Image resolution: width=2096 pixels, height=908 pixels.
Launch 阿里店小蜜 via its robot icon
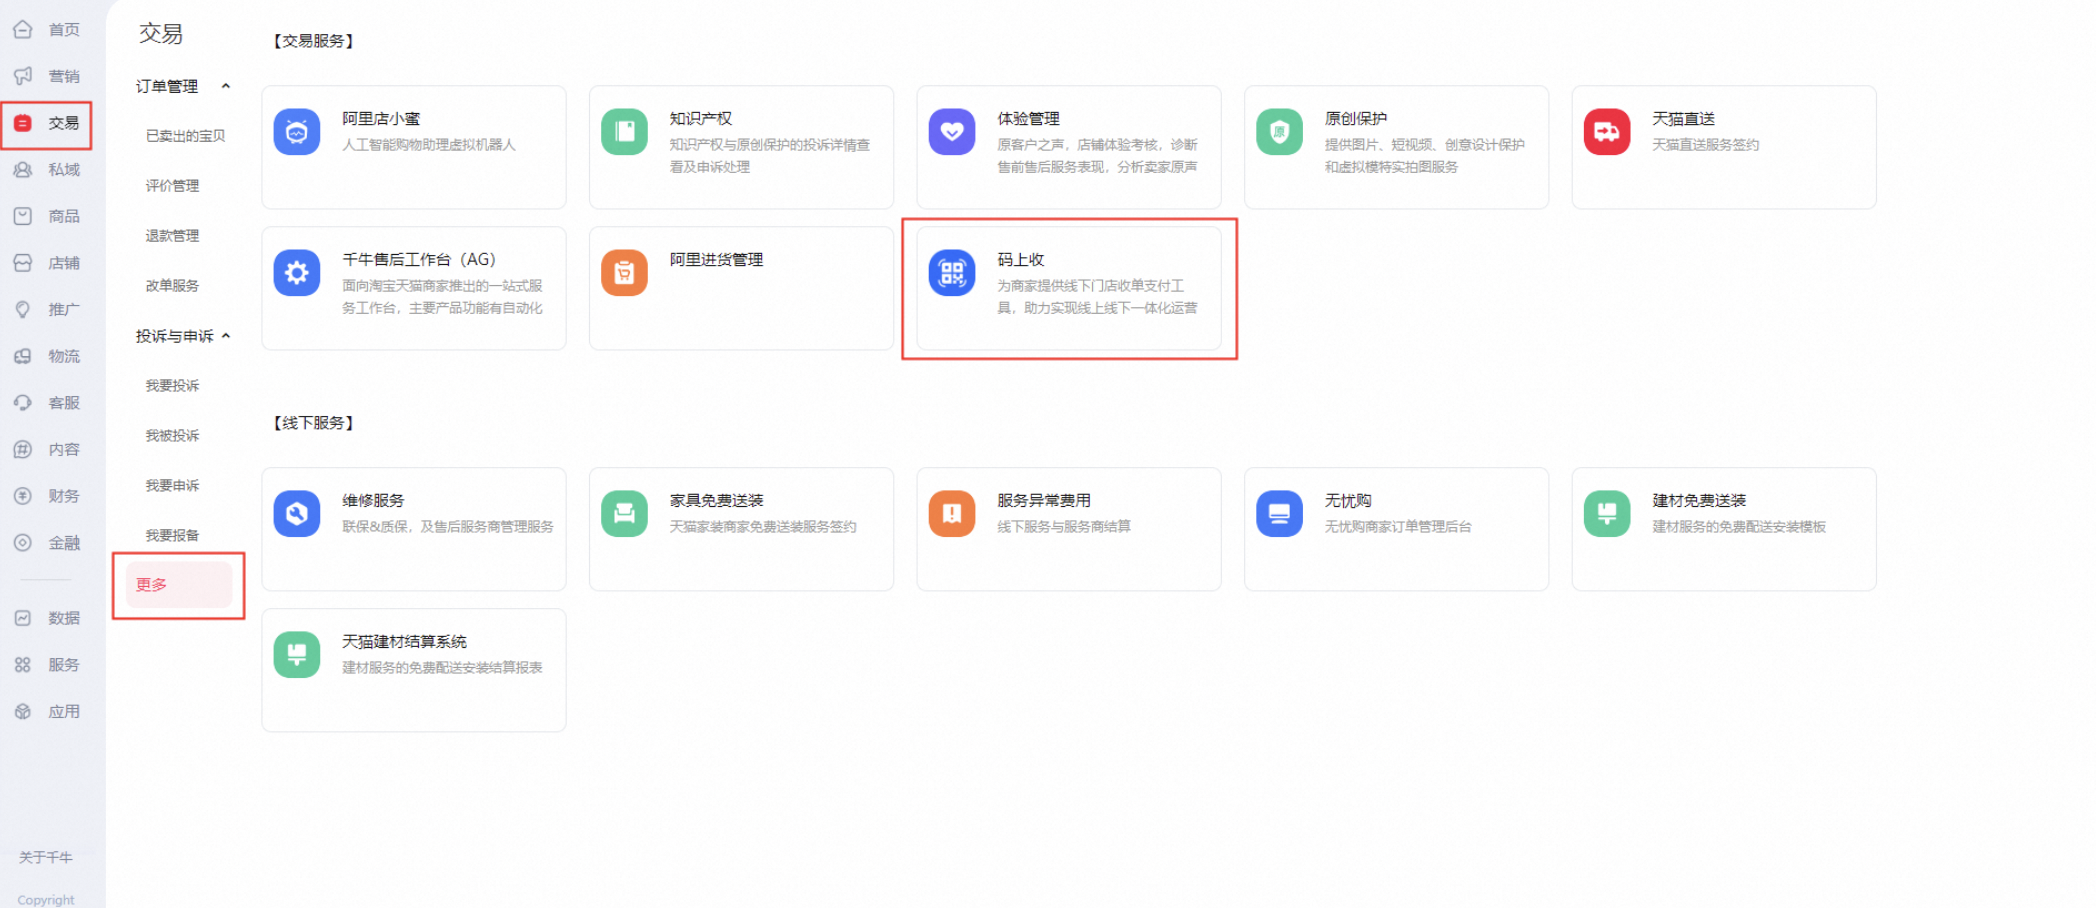pos(296,131)
